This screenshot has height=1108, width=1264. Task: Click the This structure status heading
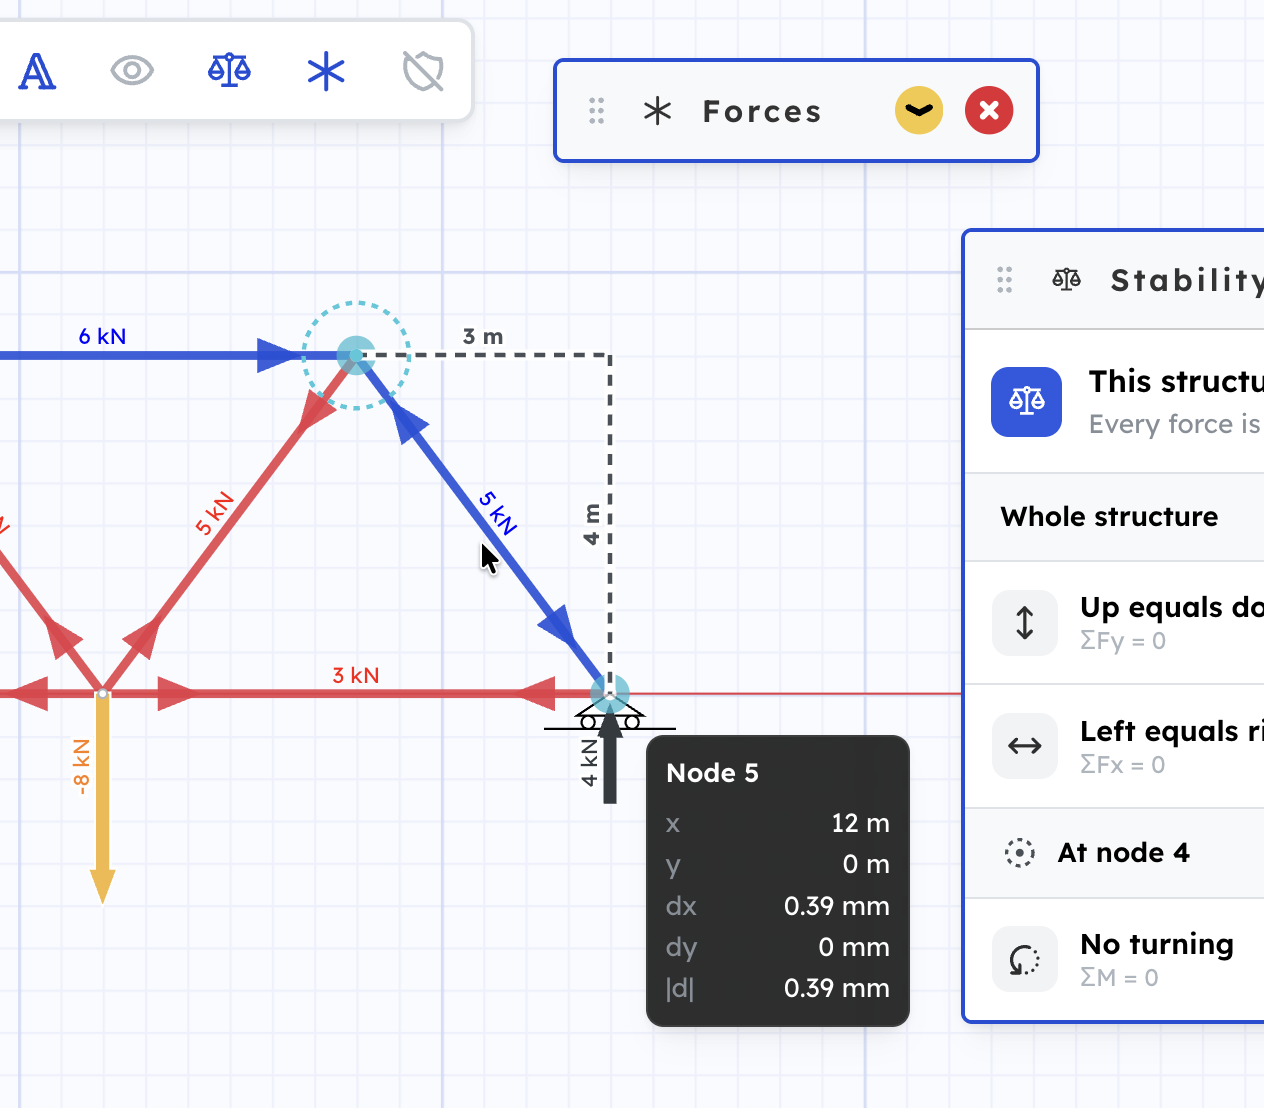[1176, 382]
